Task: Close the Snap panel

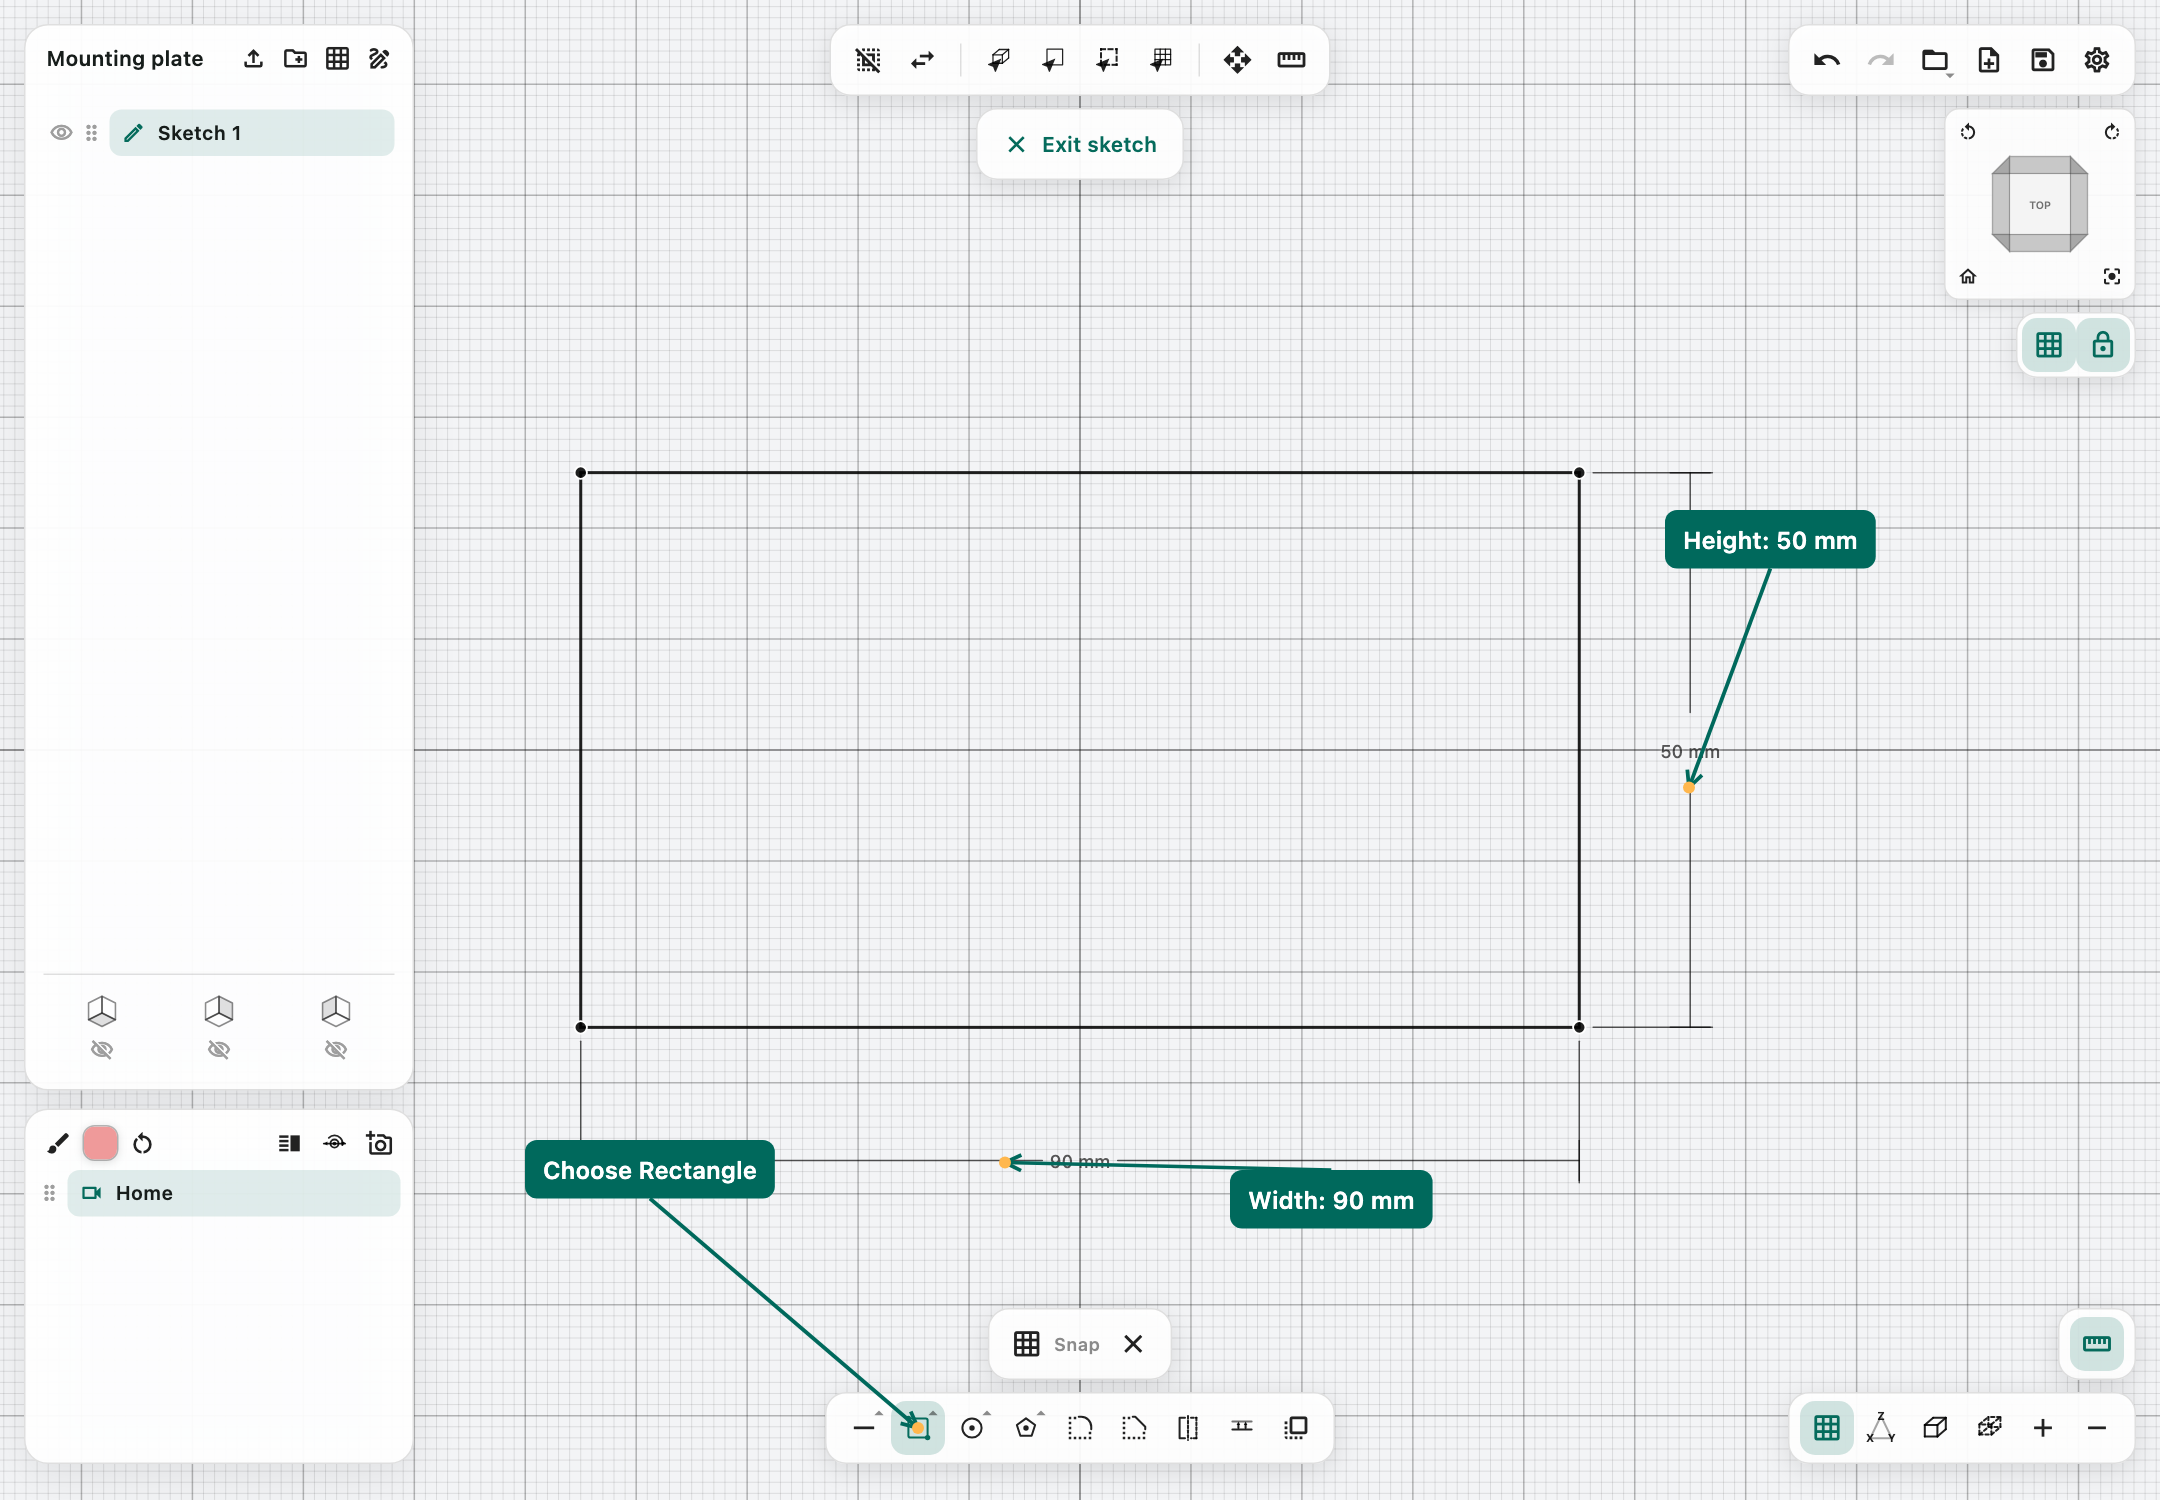Action: point(1133,1344)
